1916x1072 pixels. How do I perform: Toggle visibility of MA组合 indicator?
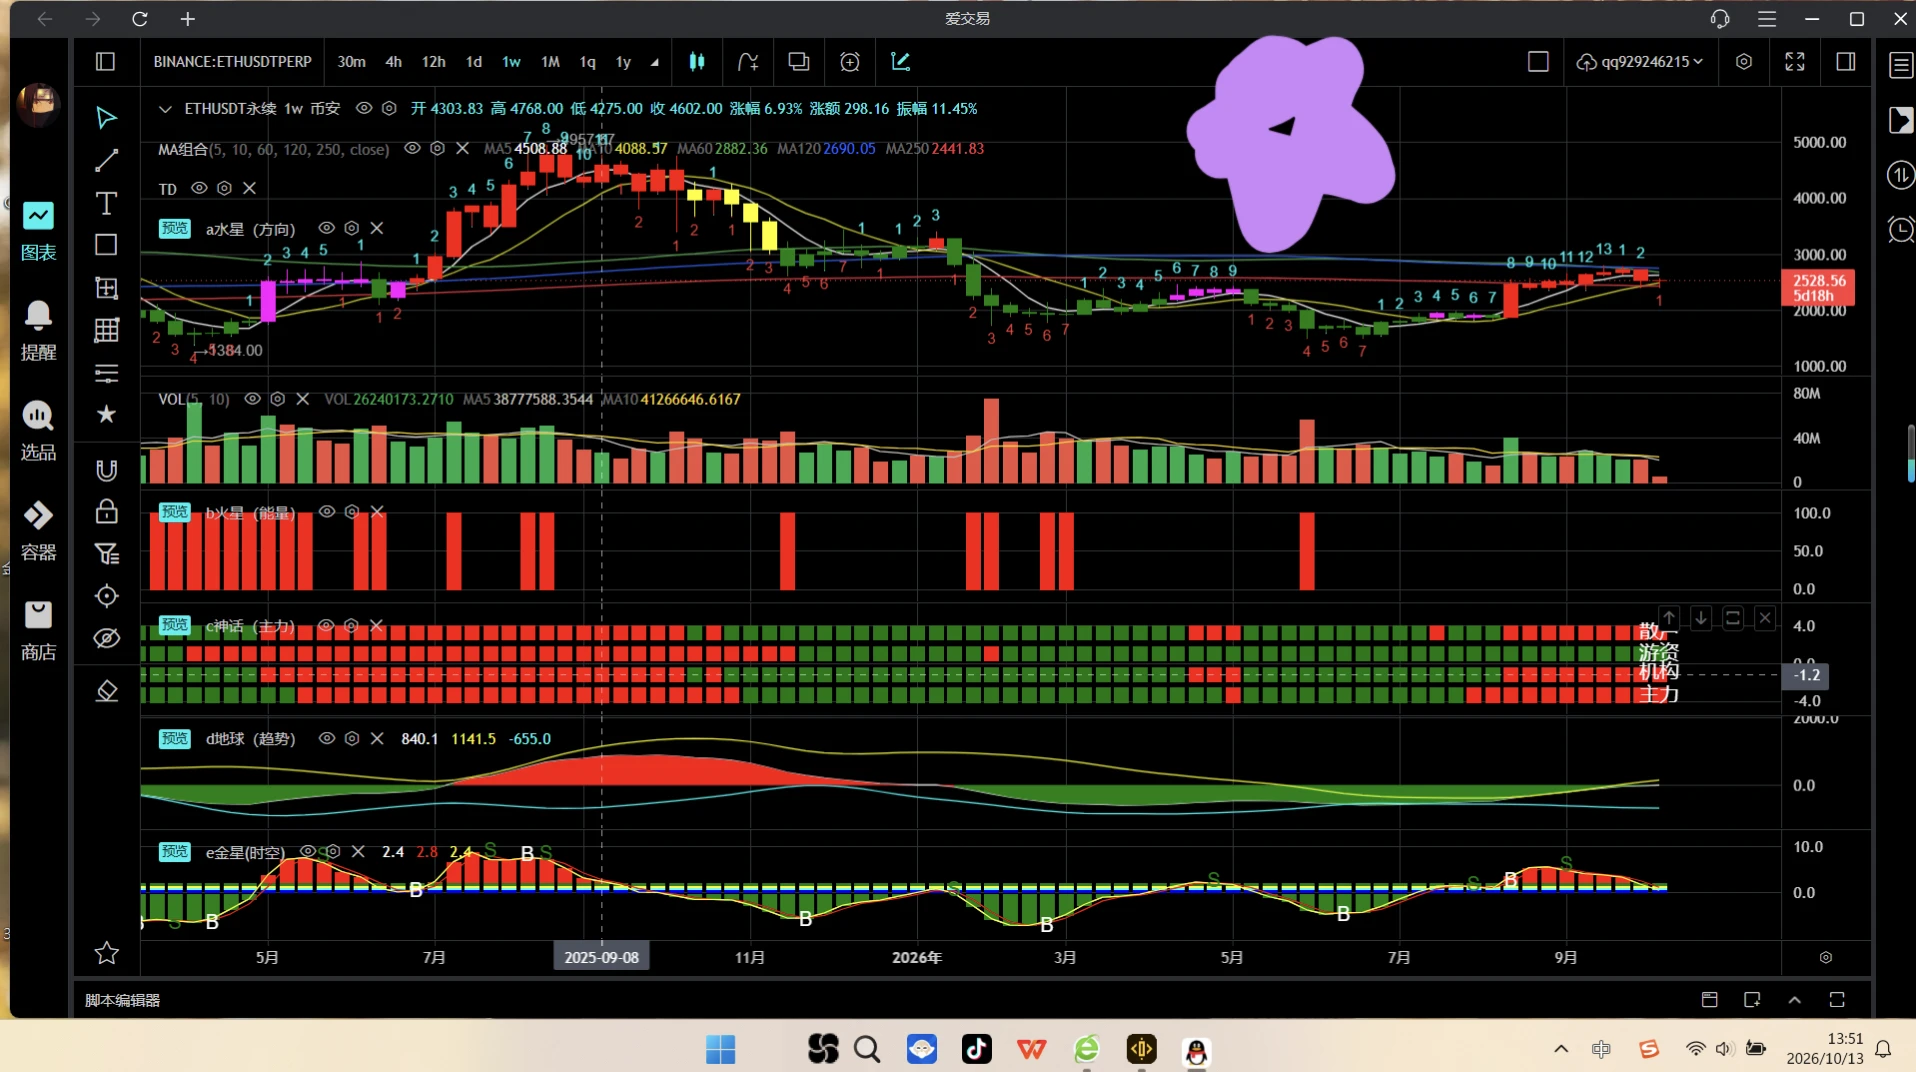[x=412, y=149]
